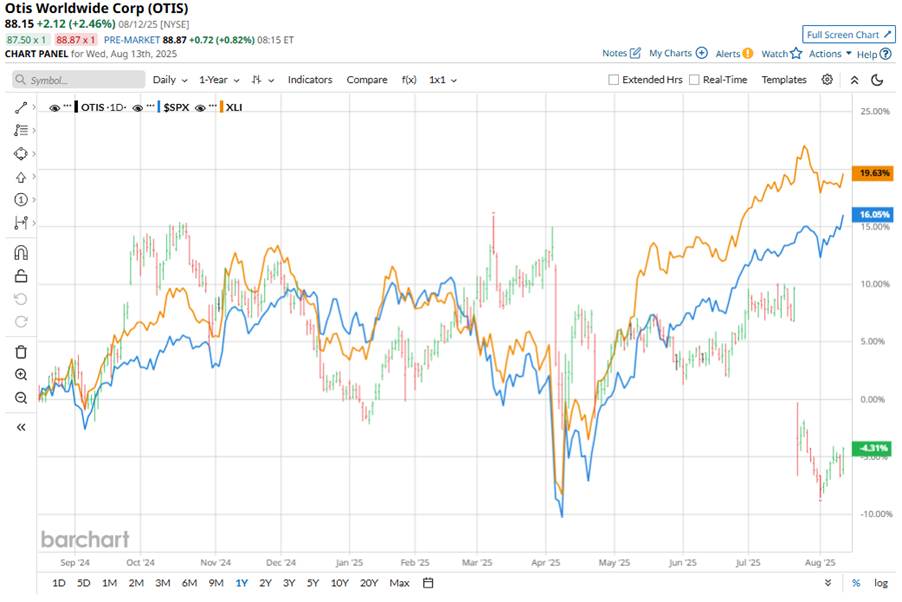Image resolution: width=902 pixels, height=602 pixels.
Task: Open the Compare menu
Action: 366,80
